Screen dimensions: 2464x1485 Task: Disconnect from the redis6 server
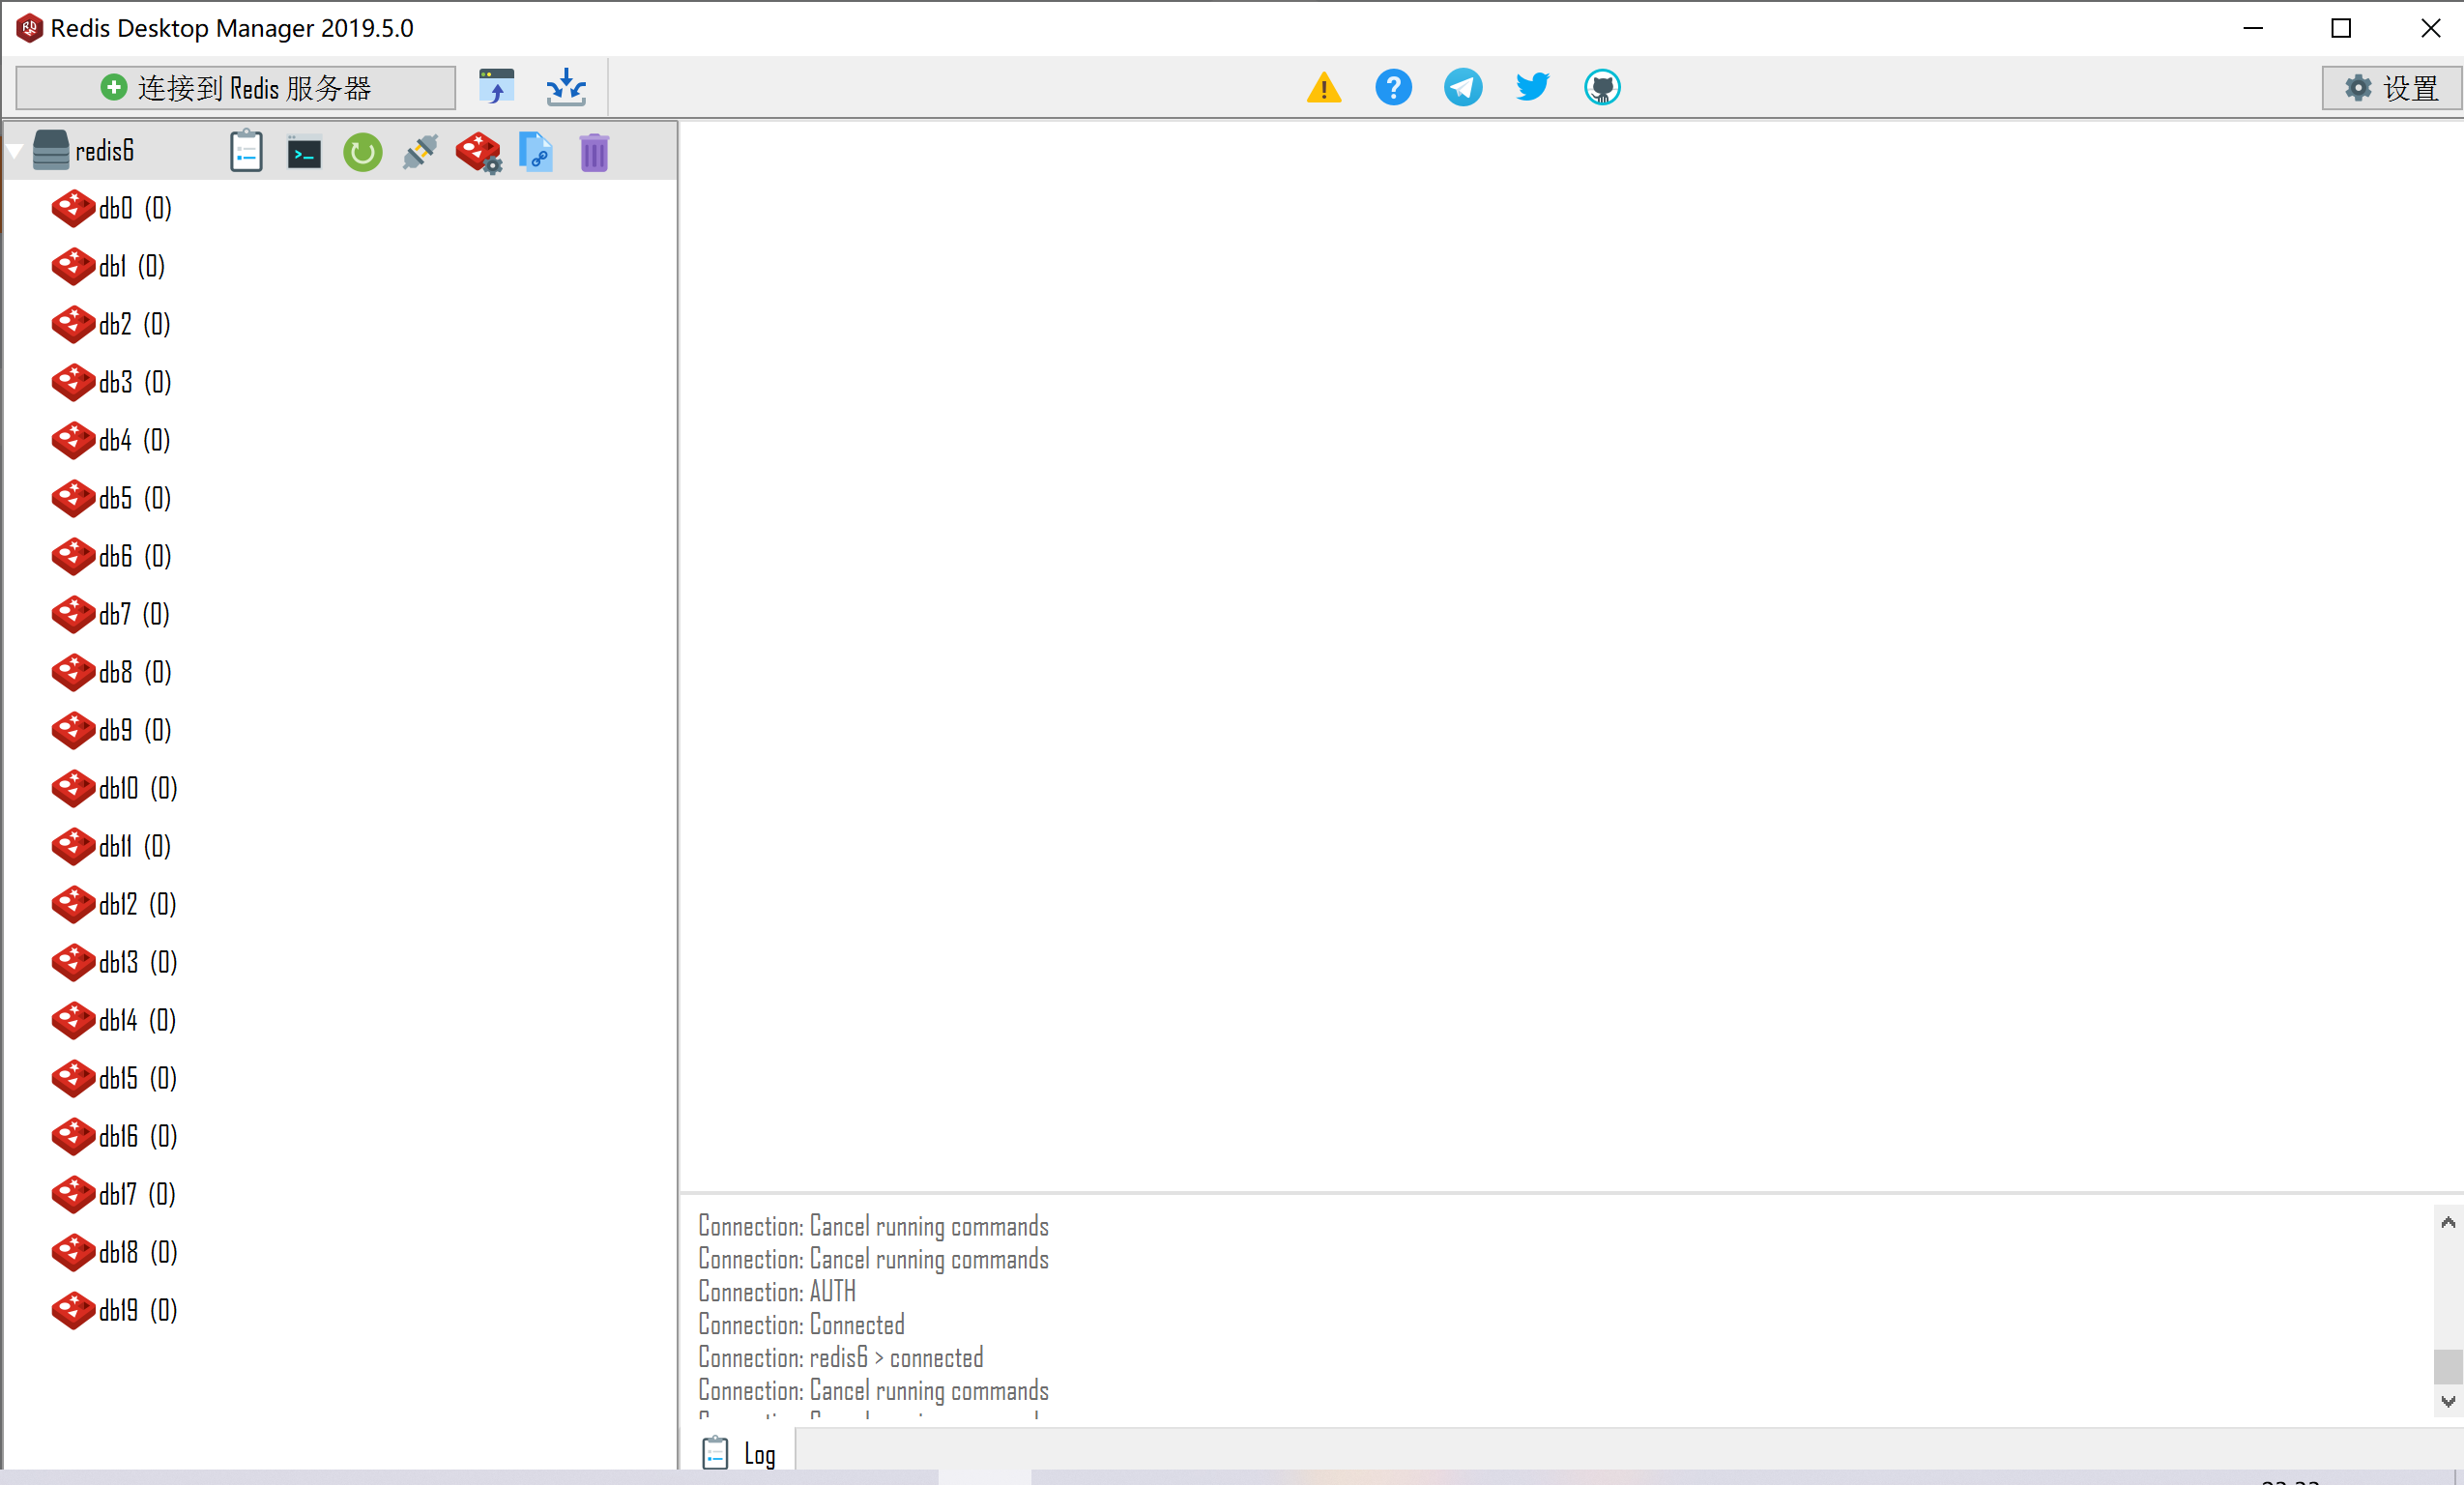tap(420, 152)
